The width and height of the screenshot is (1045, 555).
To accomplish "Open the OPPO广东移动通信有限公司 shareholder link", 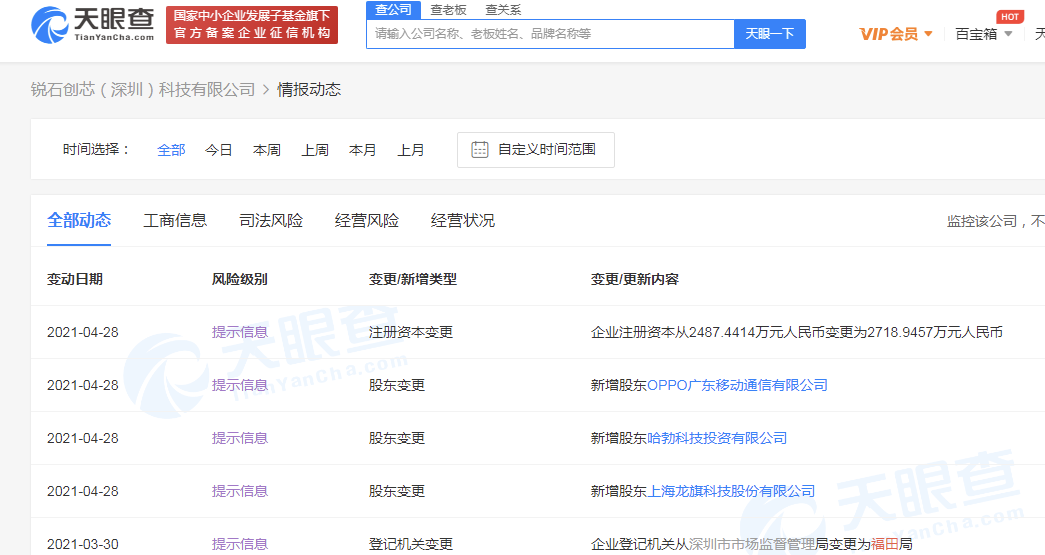I will [737, 385].
